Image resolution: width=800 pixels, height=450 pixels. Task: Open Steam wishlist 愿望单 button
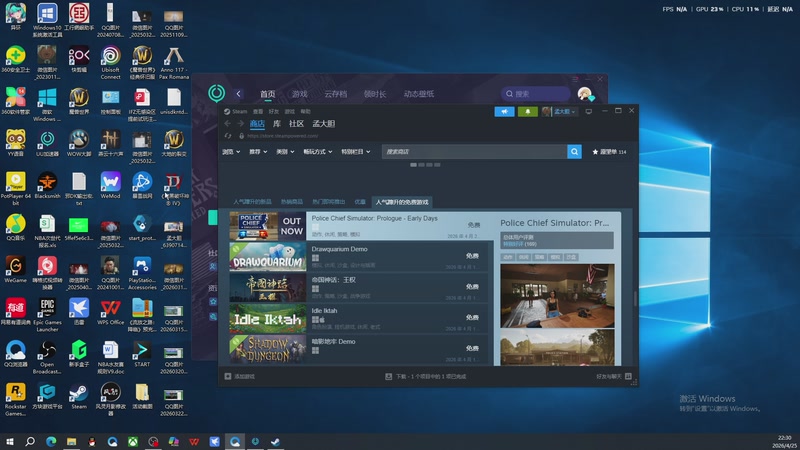pos(609,152)
